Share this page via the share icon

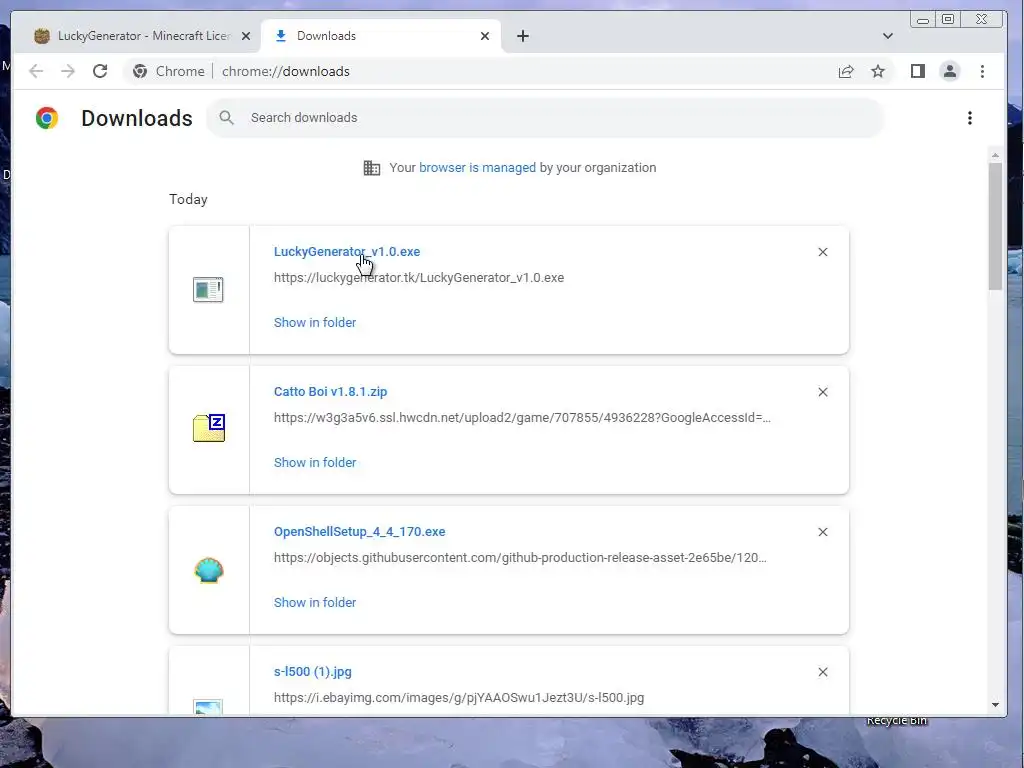846,71
